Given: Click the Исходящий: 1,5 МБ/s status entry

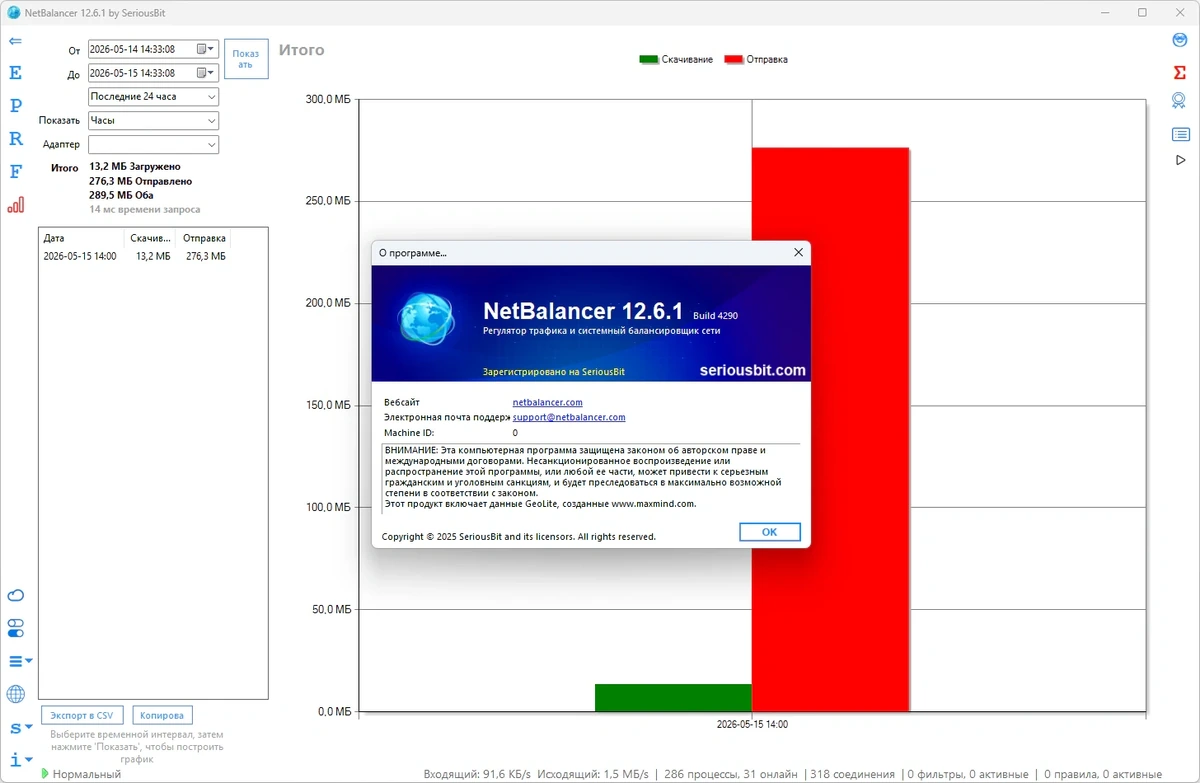Looking at the screenshot, I should [592, 774].
